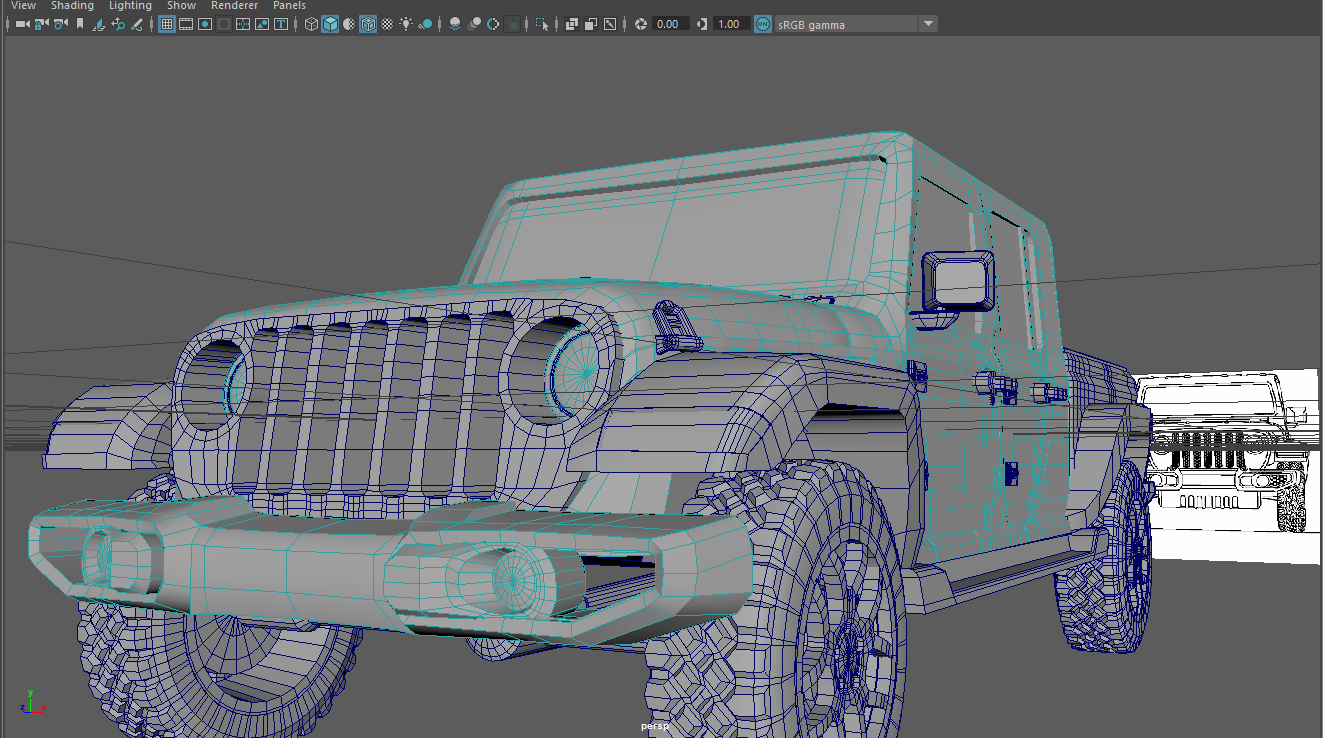
Task: Toggle the viewport Grid display
Action: (167, 24)
